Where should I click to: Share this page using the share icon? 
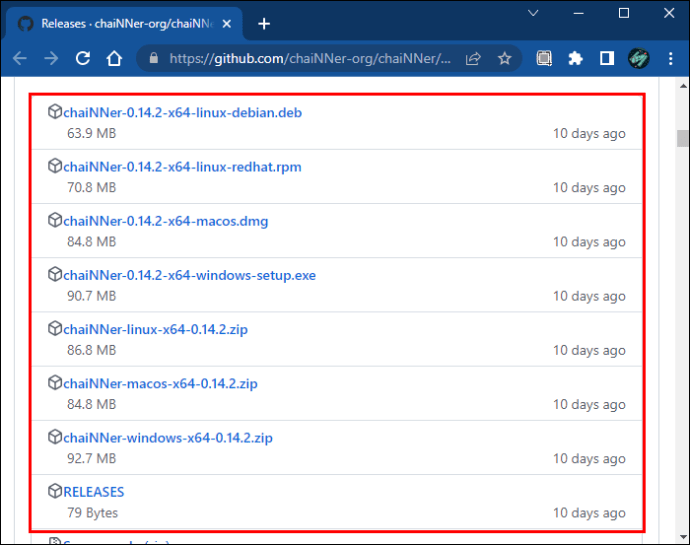[473, 58]
